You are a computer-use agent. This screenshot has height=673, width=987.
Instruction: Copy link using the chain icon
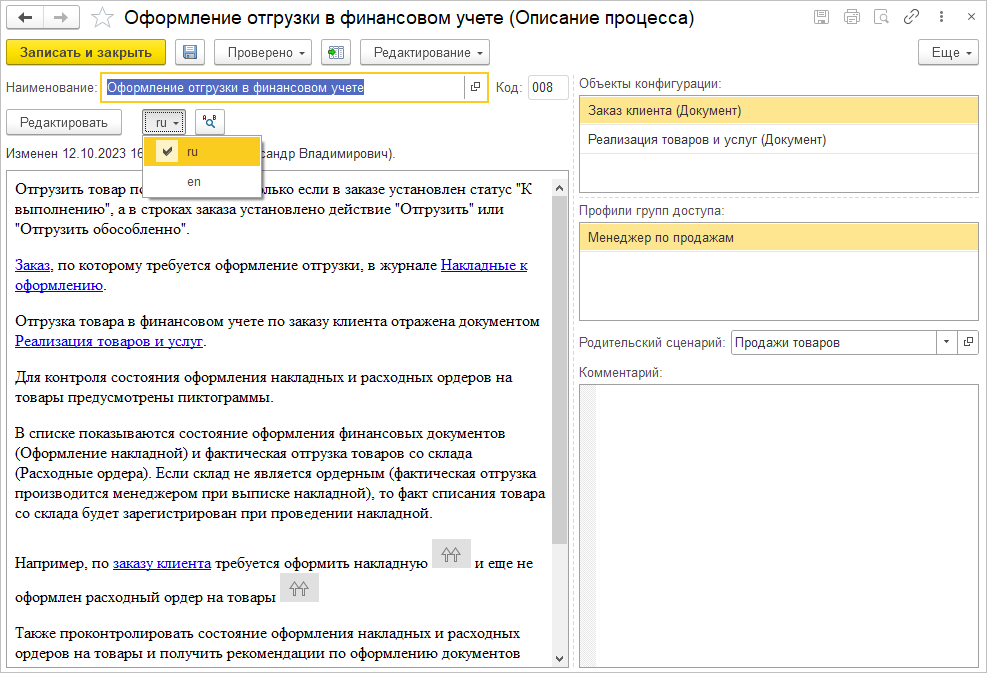[911, 18]
